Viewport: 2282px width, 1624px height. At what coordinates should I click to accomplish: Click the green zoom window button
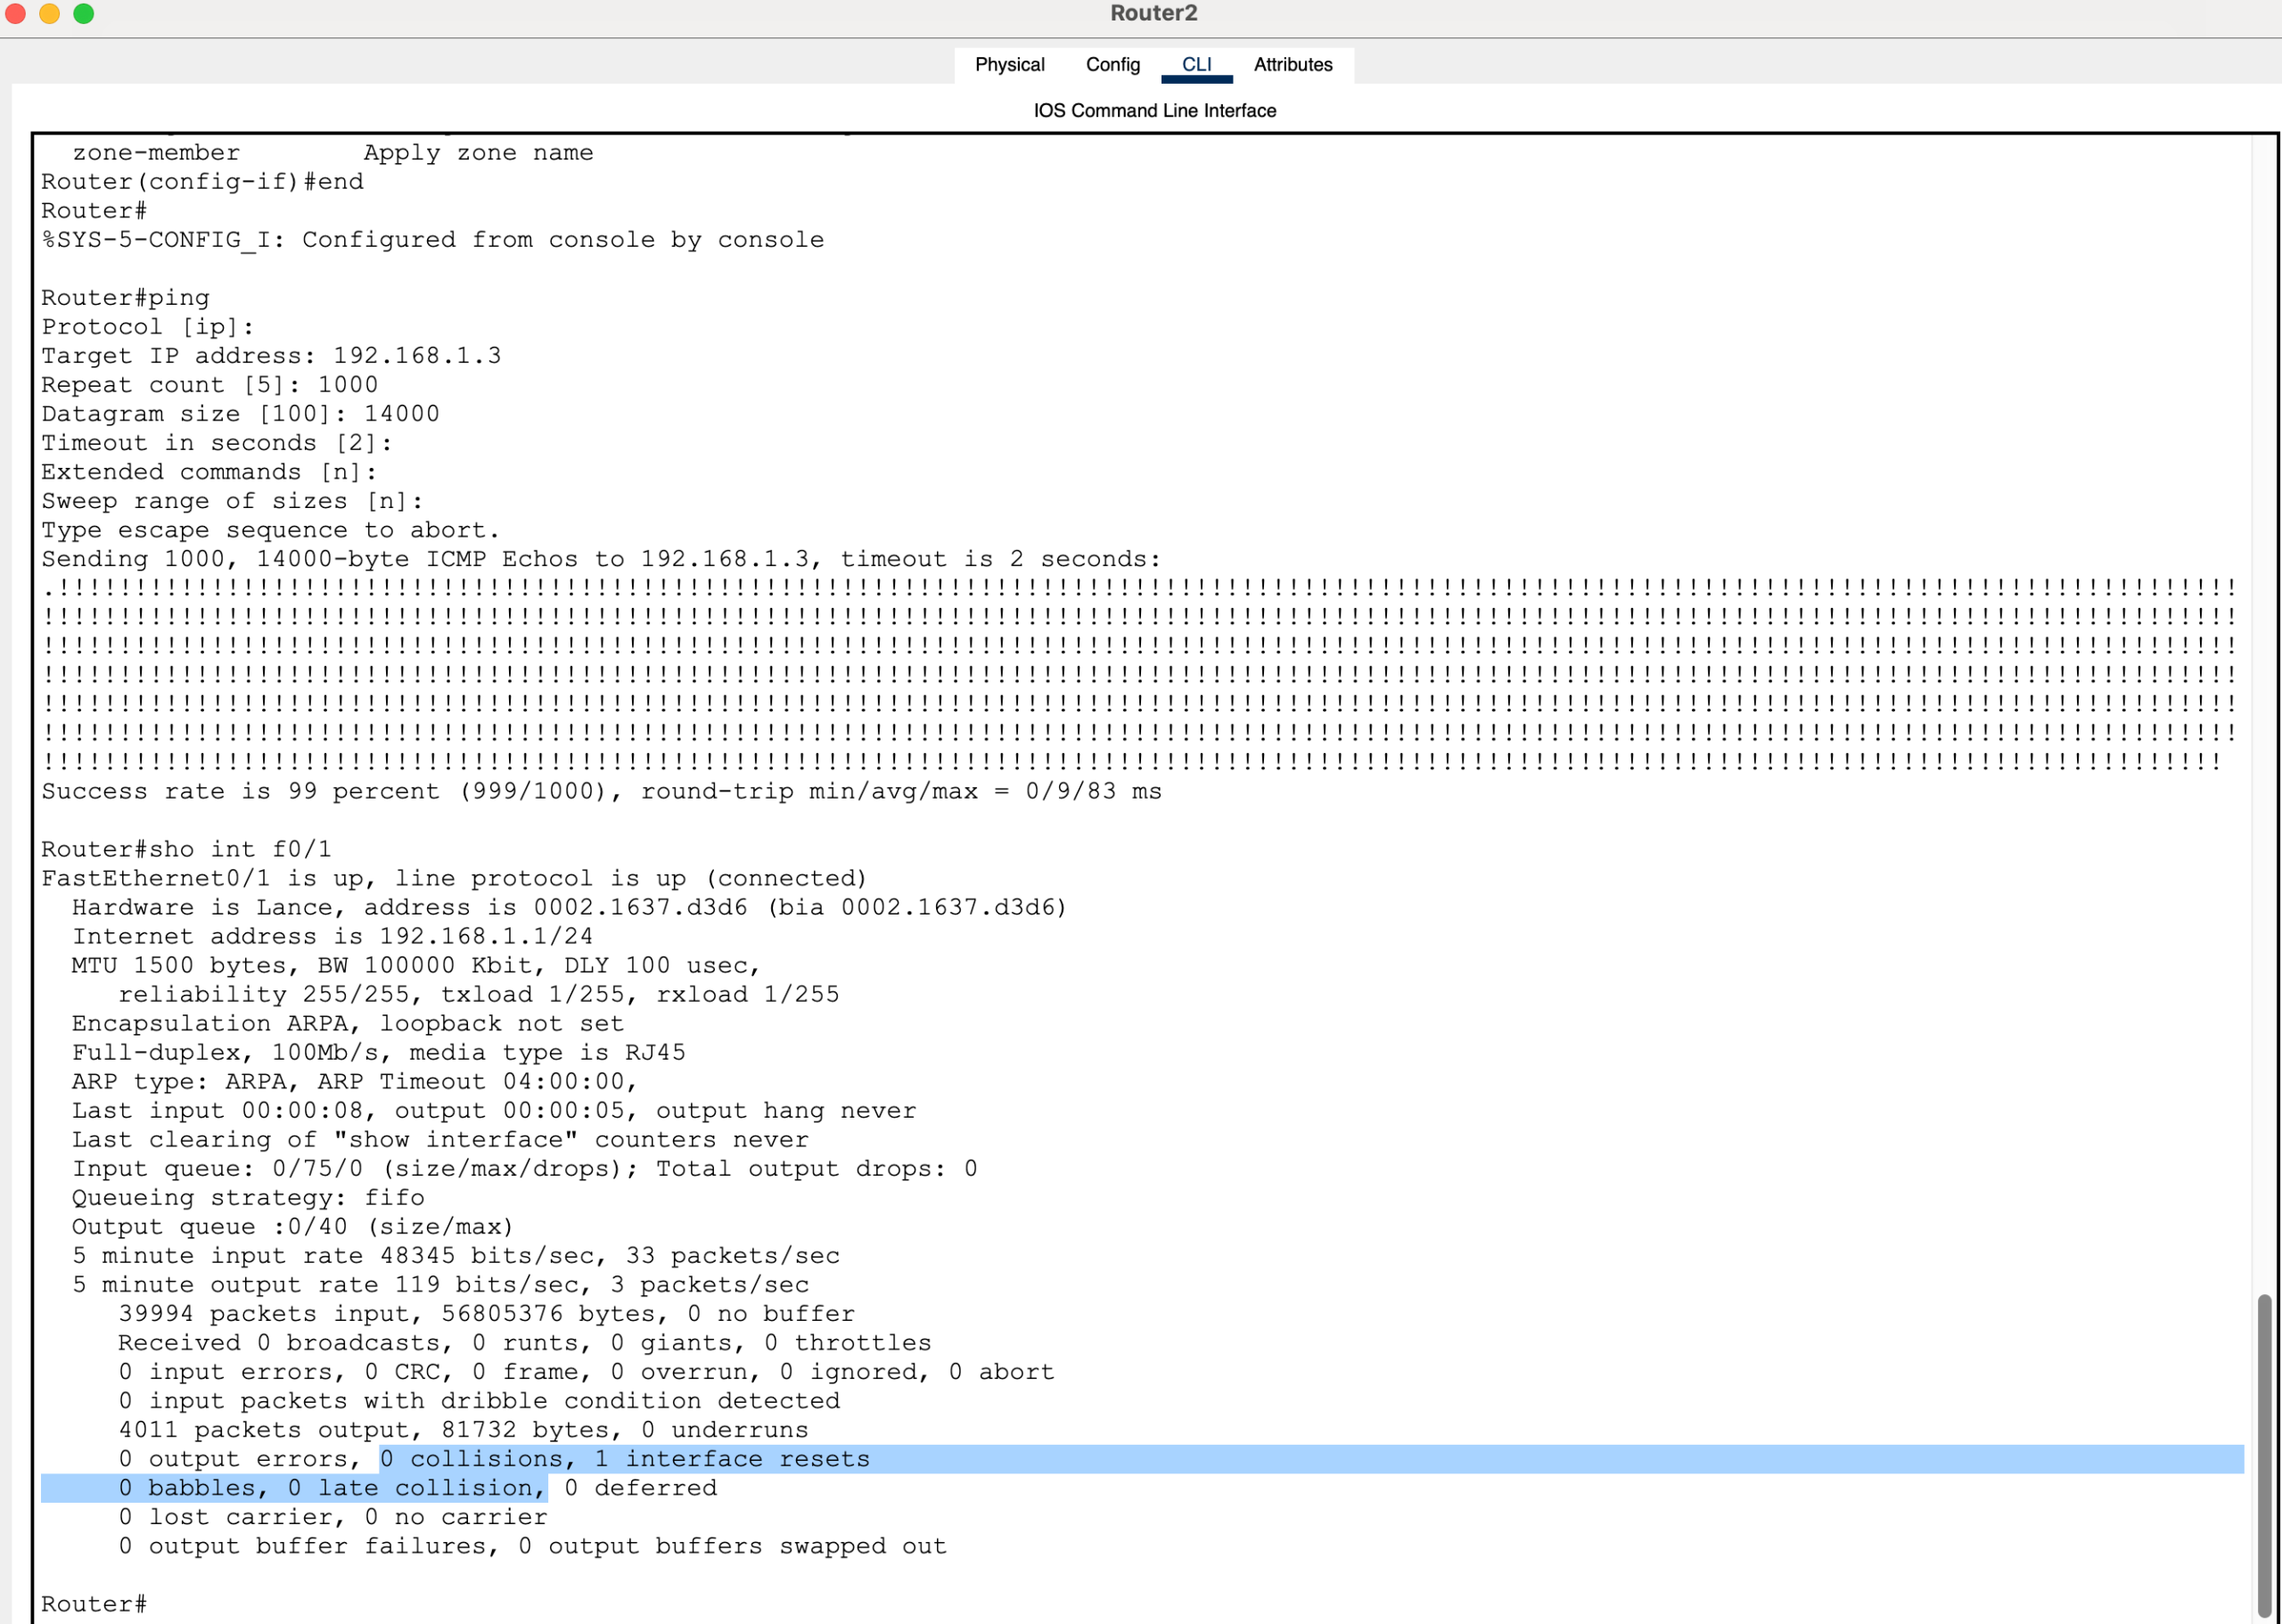(84, 13)
